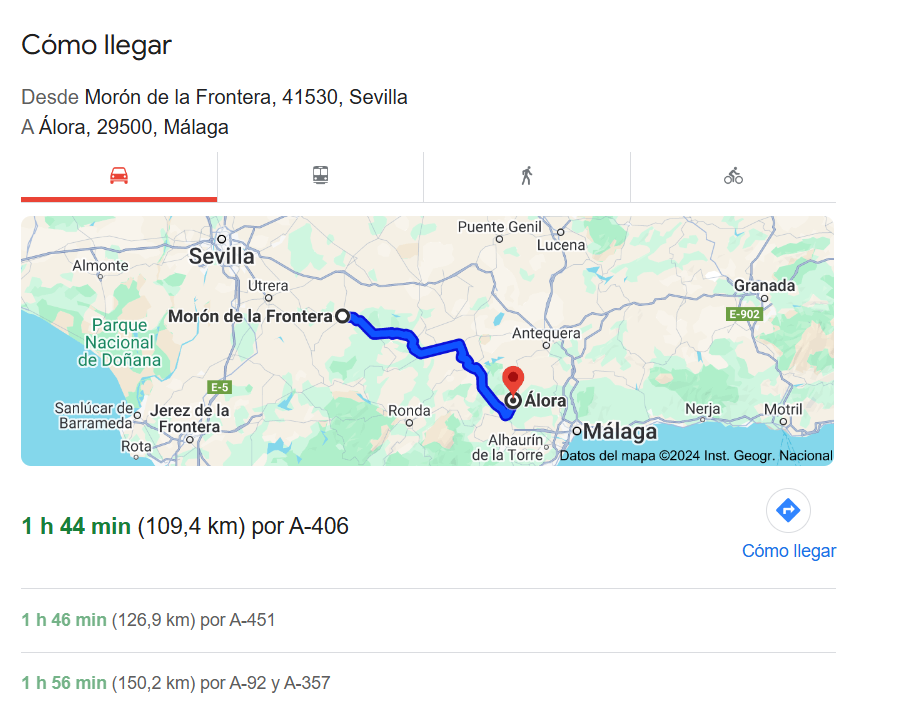This screenshot has width=900, height=707.
Task: Select the car driving mode tab
Action: (x=119, y=176)
